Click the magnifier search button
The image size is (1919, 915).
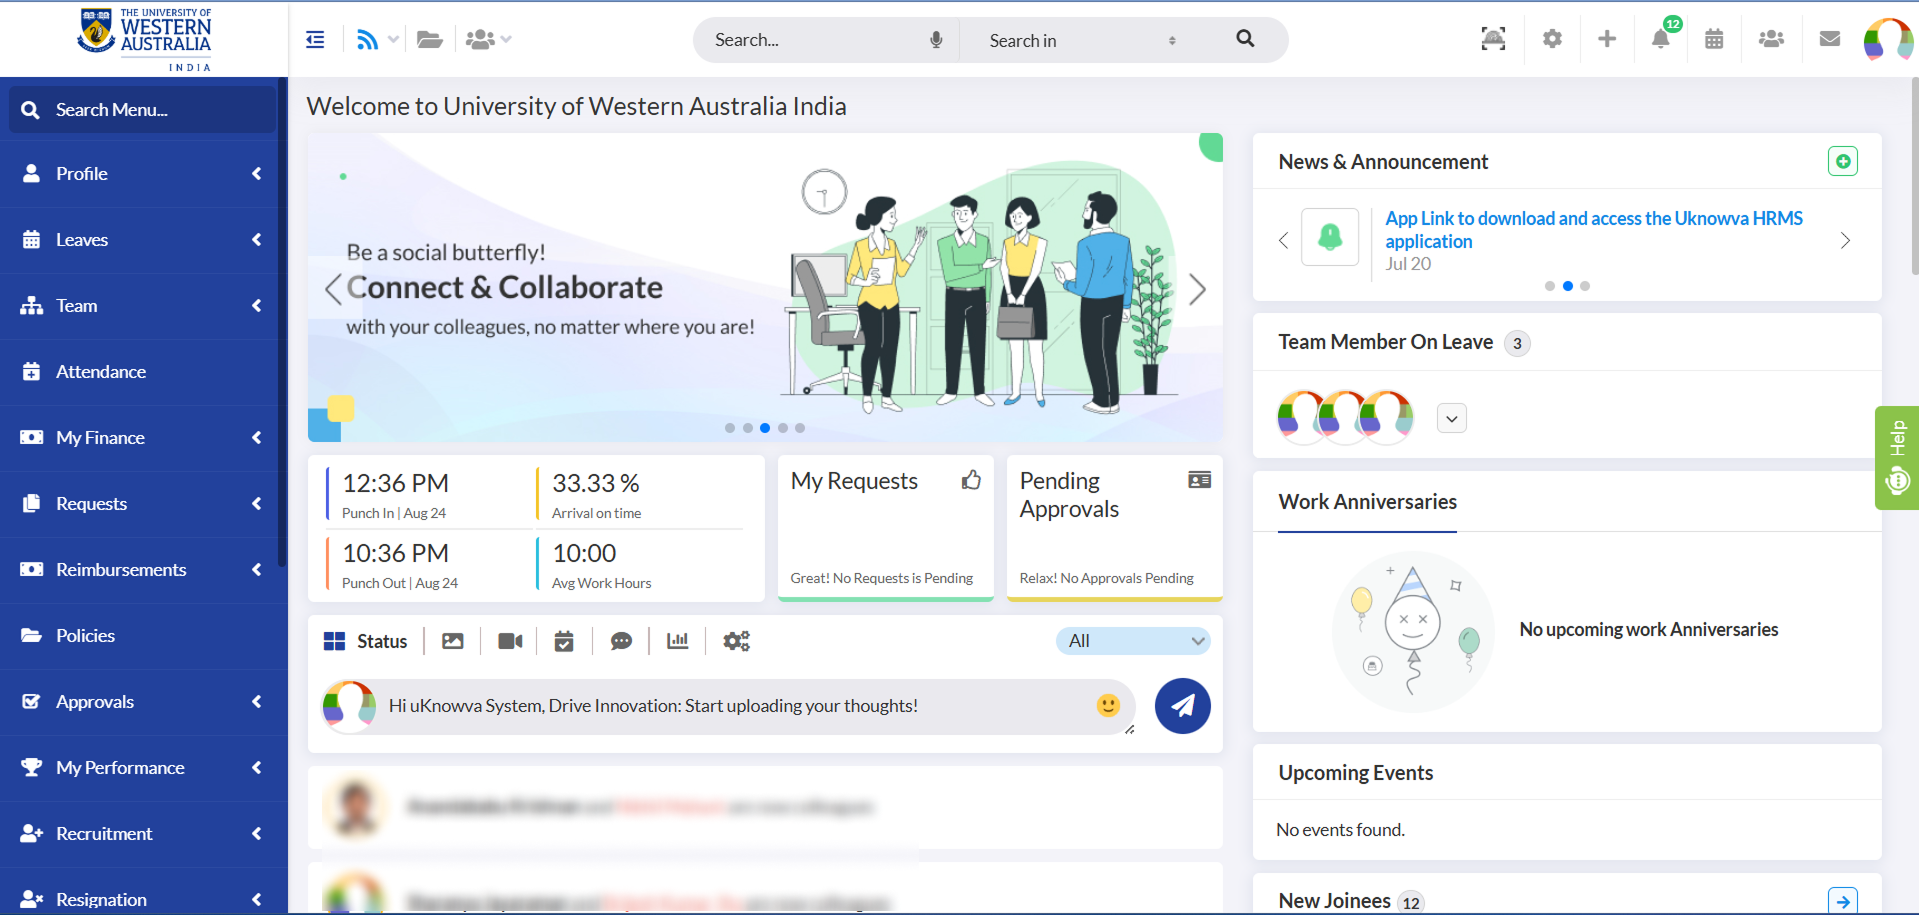pyautogui.click(x=1245, y=39)
